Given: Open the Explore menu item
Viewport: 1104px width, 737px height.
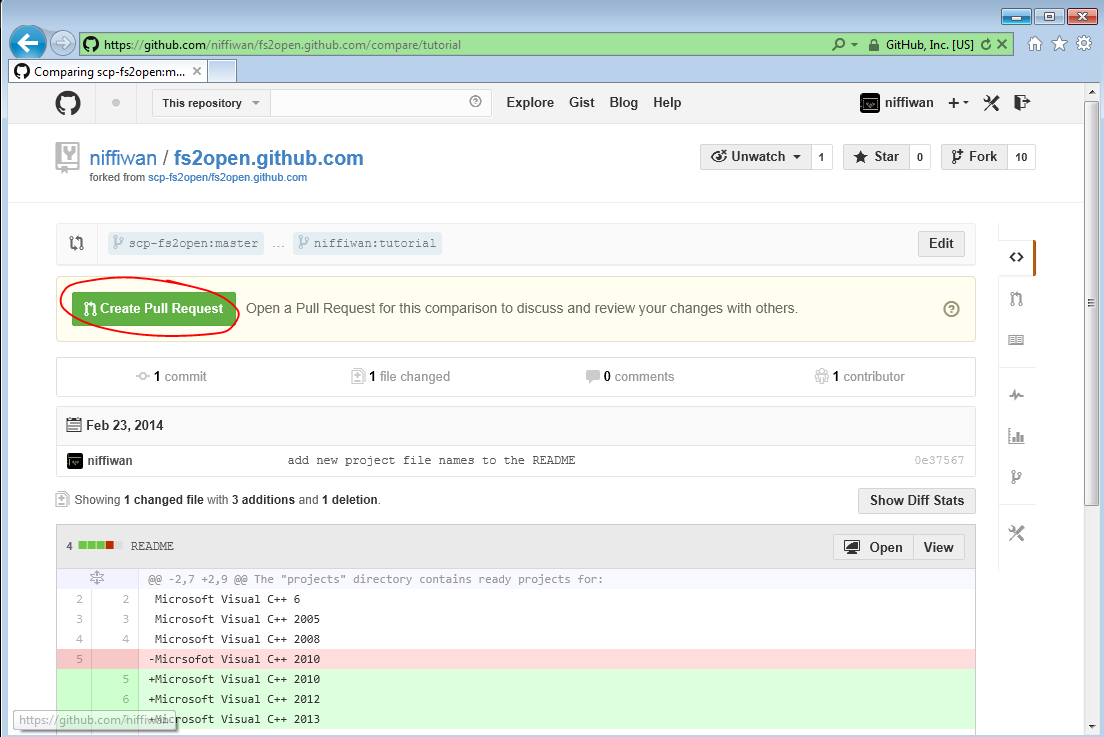Looking at the screenshot, I should [x=530, y=103].
